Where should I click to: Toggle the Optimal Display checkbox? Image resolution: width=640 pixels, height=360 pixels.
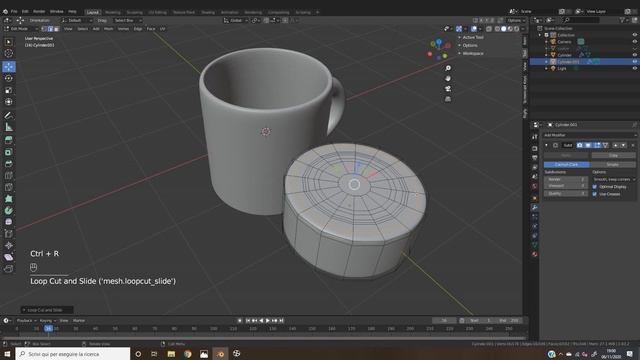pyautogui.click(x=595, y=187)
